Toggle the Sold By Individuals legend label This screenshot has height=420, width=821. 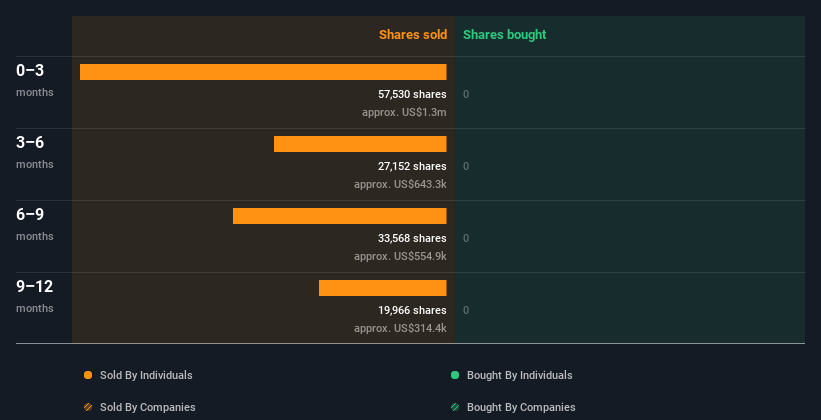(146, 375)
